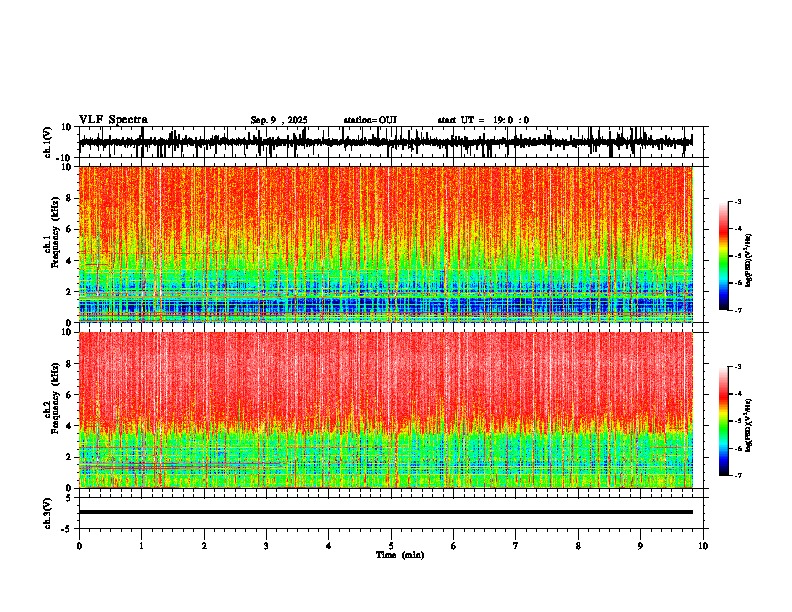792x612 pixels.
Task: Click the time axis tick label 3
Action: pos(266,546)
